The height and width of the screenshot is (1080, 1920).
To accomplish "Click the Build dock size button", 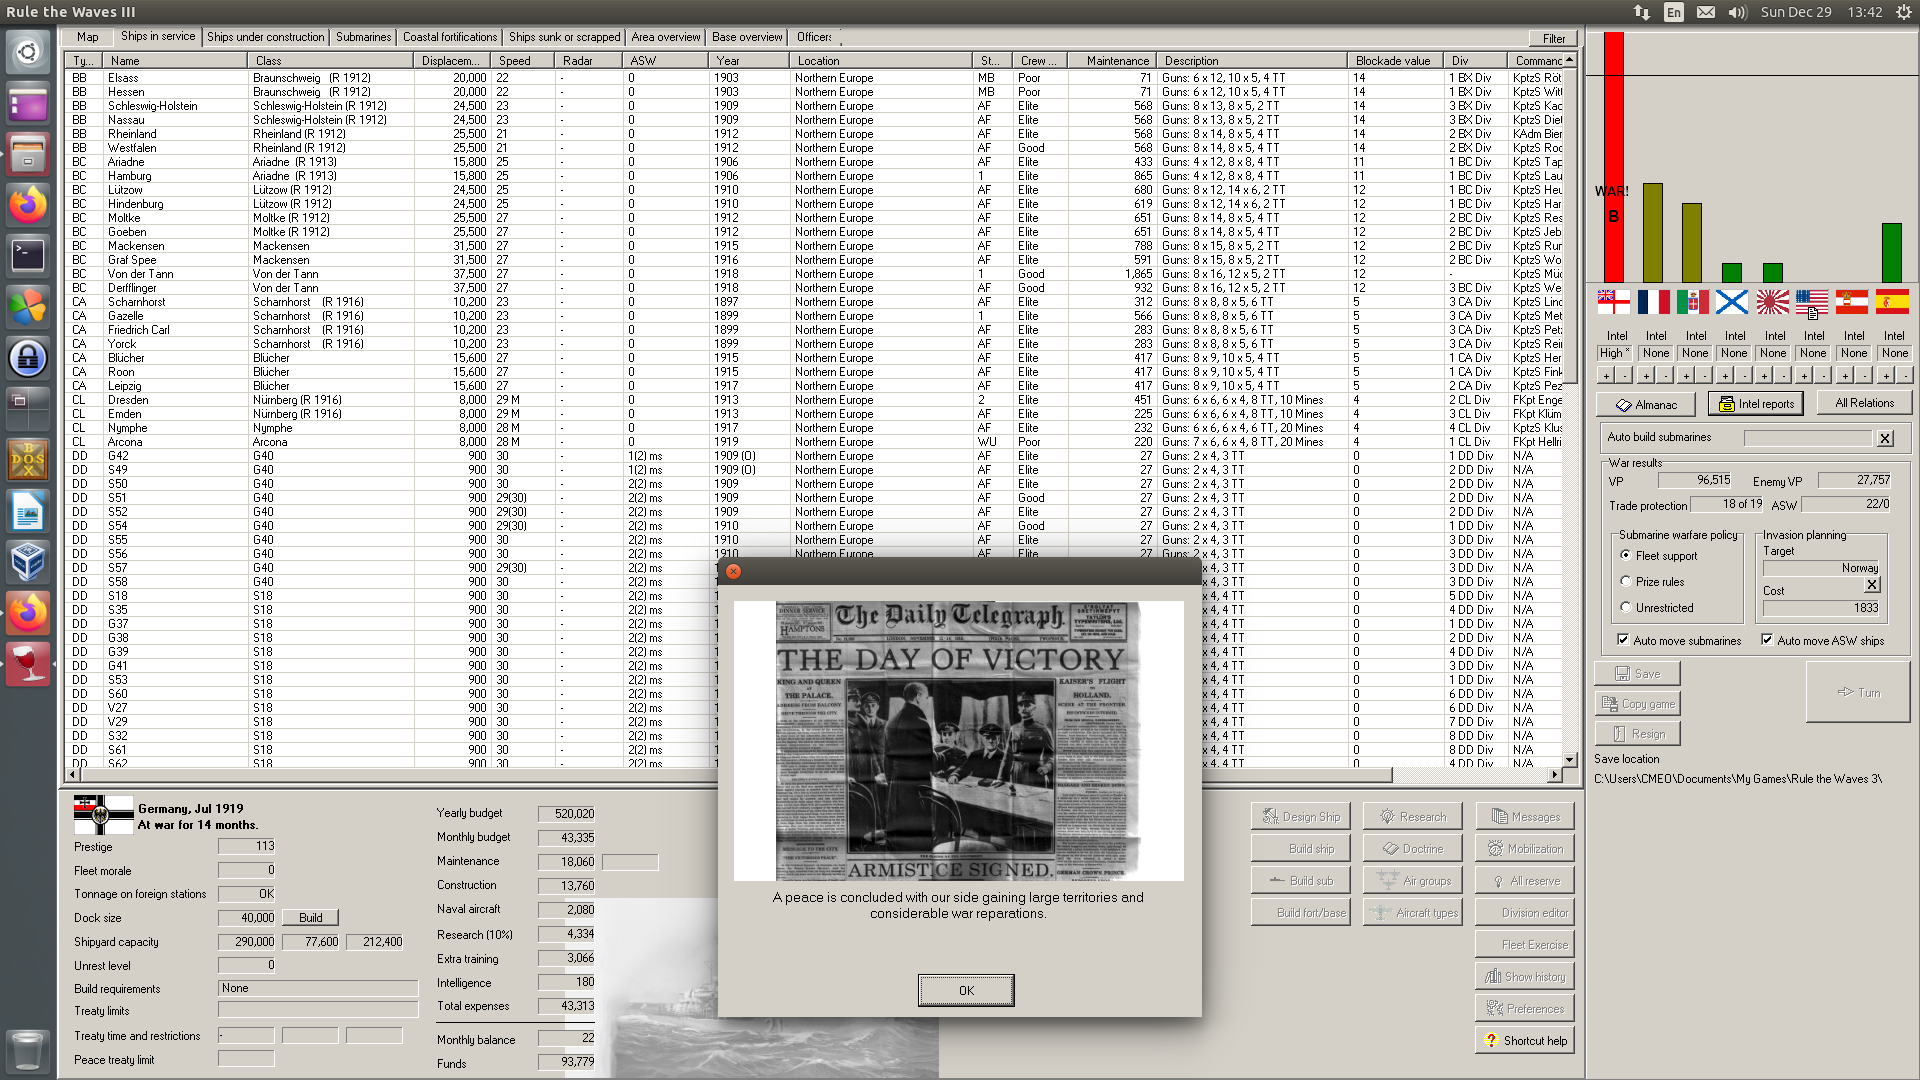I will coord(311,917).
